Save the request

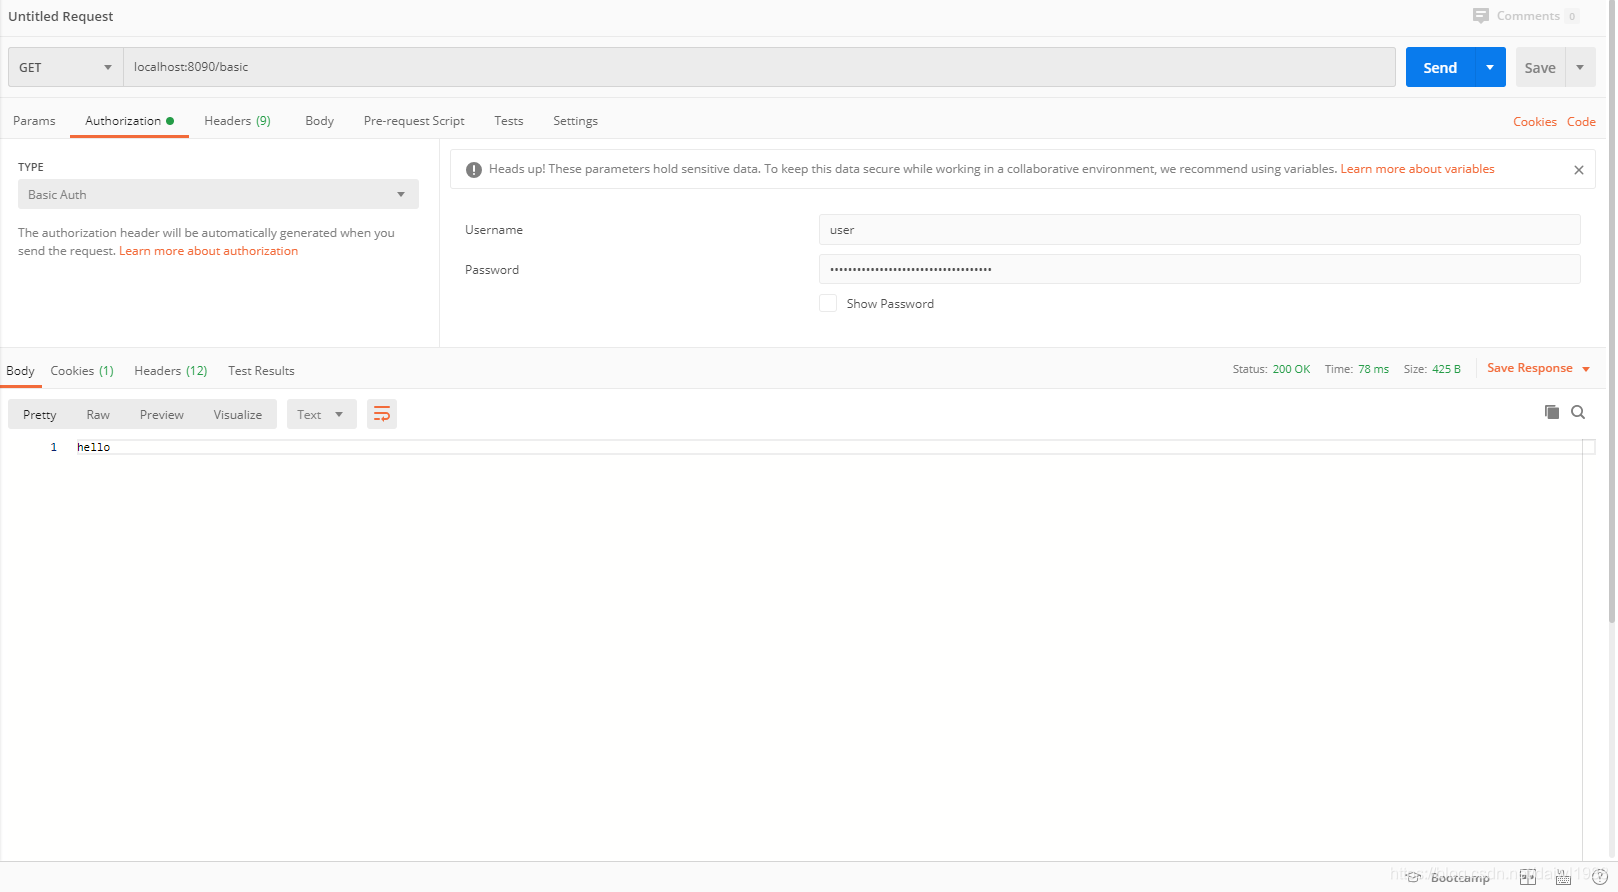1540,67
